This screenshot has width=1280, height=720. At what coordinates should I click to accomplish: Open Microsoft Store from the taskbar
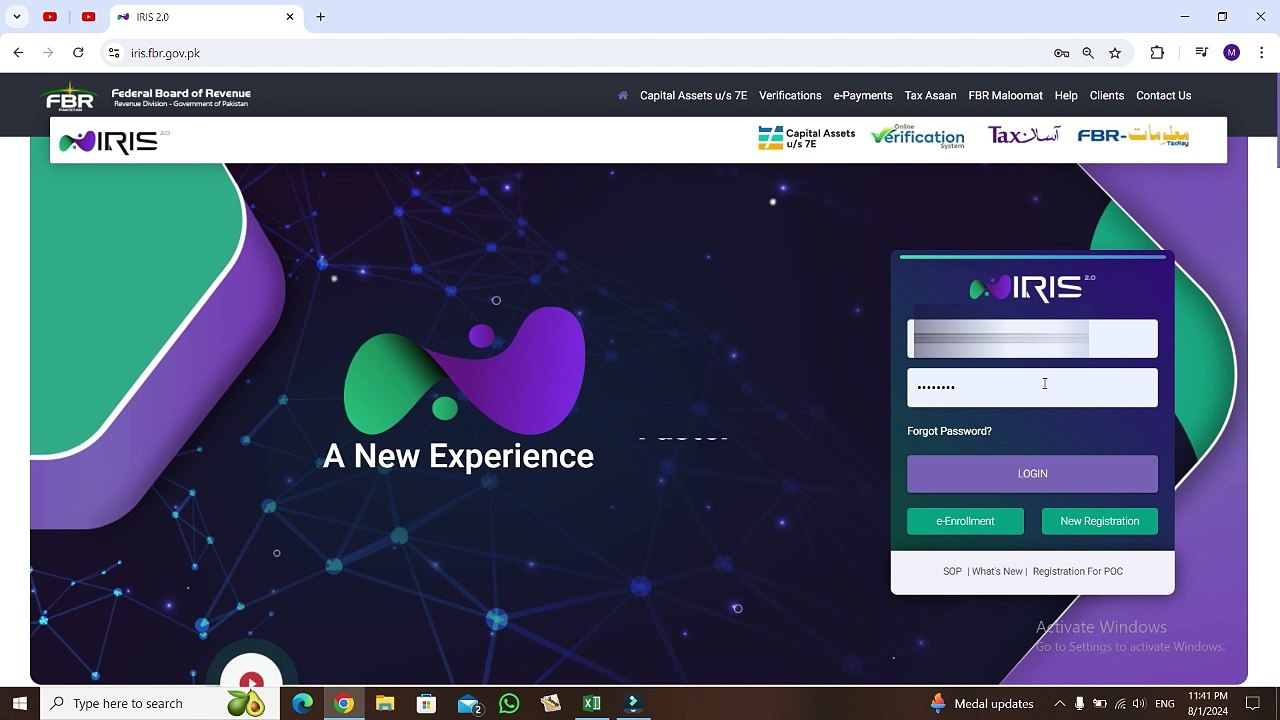tap(426, 704)
